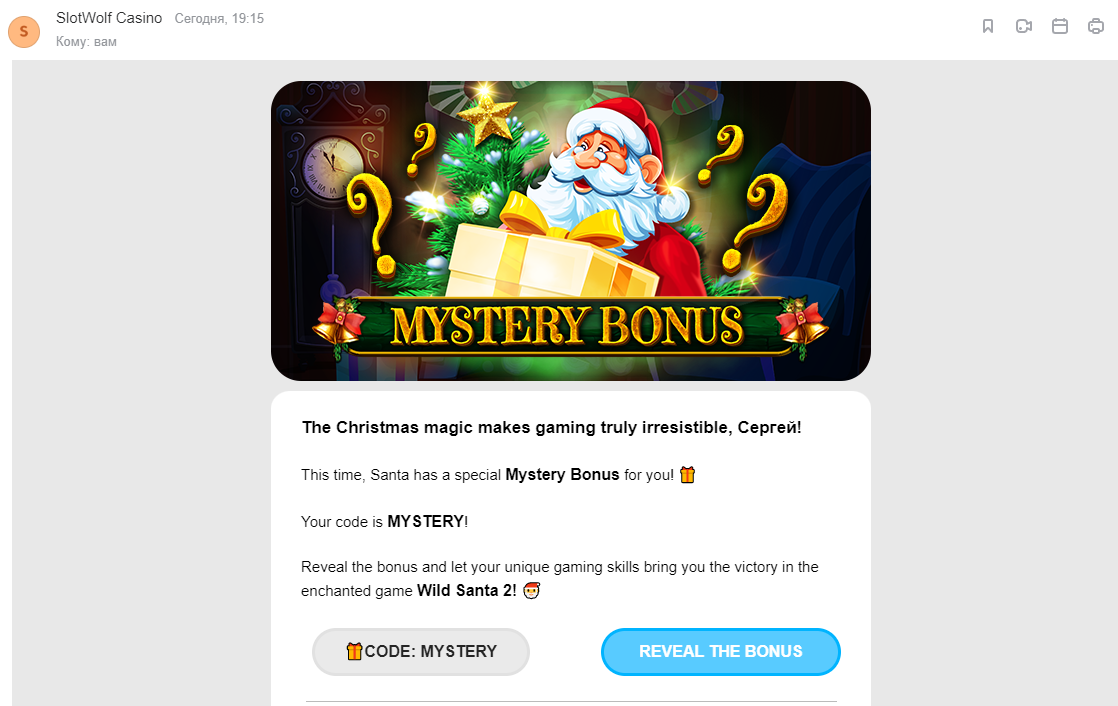Click the bold Wild Santa 2! game name
Screen dimensions: 1118x706
coord(467,590)
